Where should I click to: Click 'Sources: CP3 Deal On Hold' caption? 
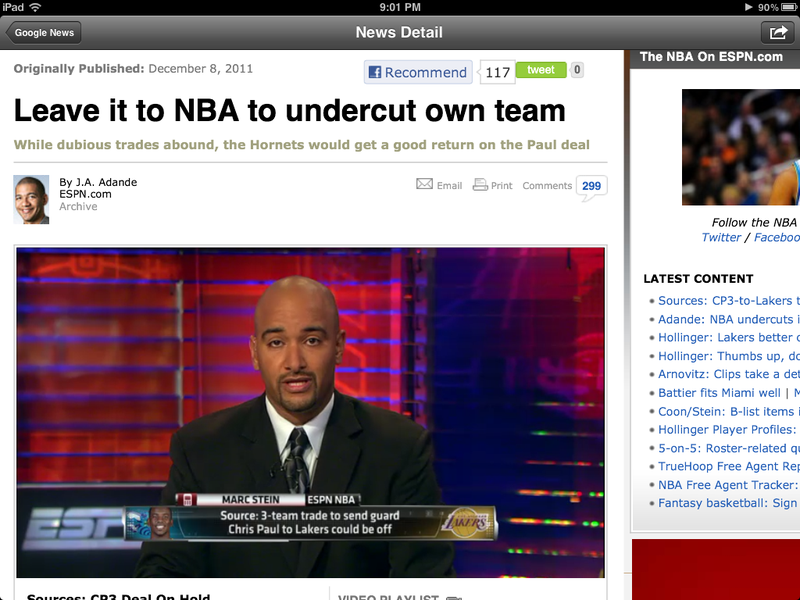tap(118, 597)
